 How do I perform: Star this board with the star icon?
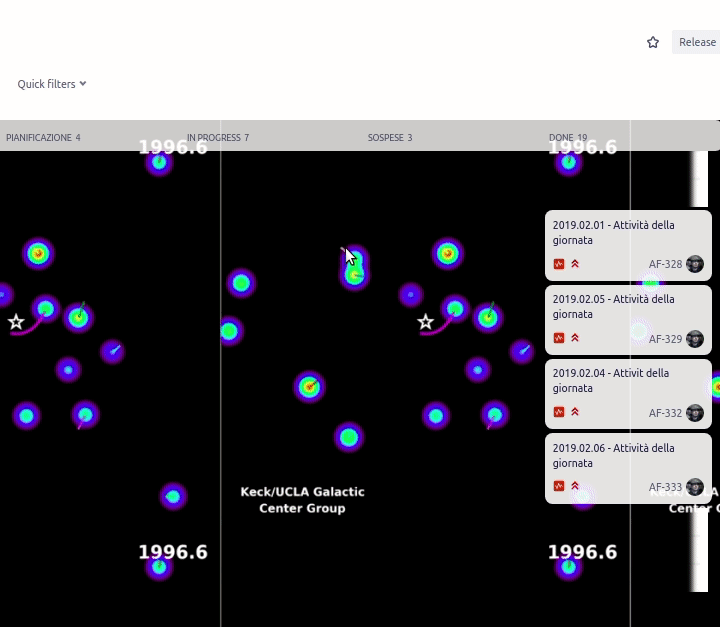point(653,42)
